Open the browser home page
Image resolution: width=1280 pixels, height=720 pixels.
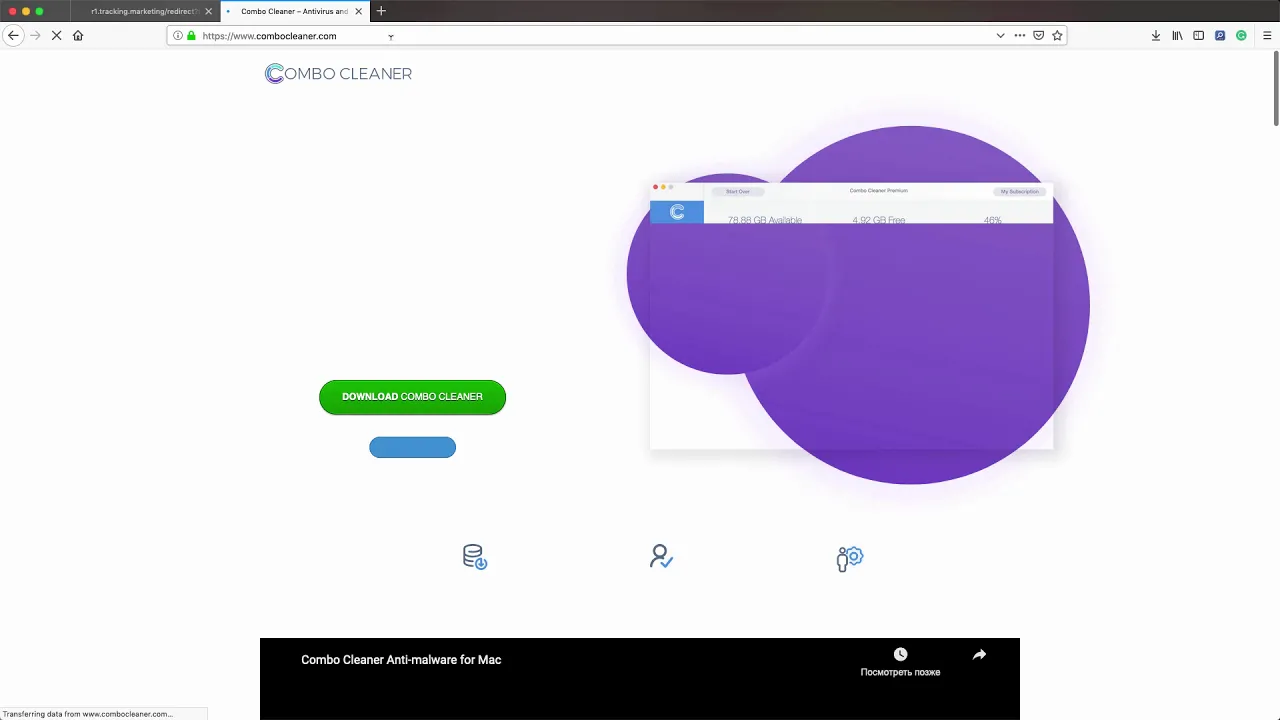tap(78, 35)
